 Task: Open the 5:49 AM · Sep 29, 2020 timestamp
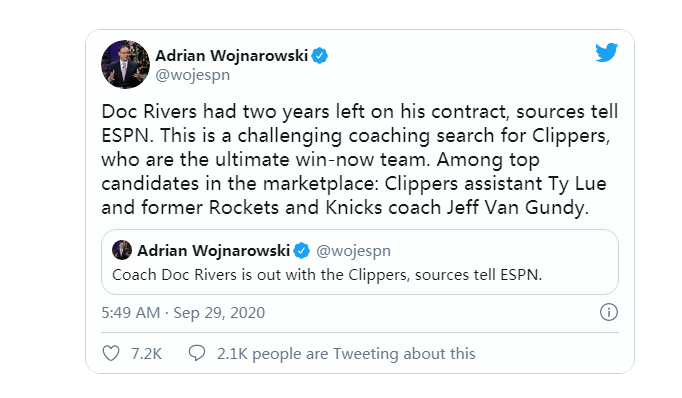(x=183, y=313)
